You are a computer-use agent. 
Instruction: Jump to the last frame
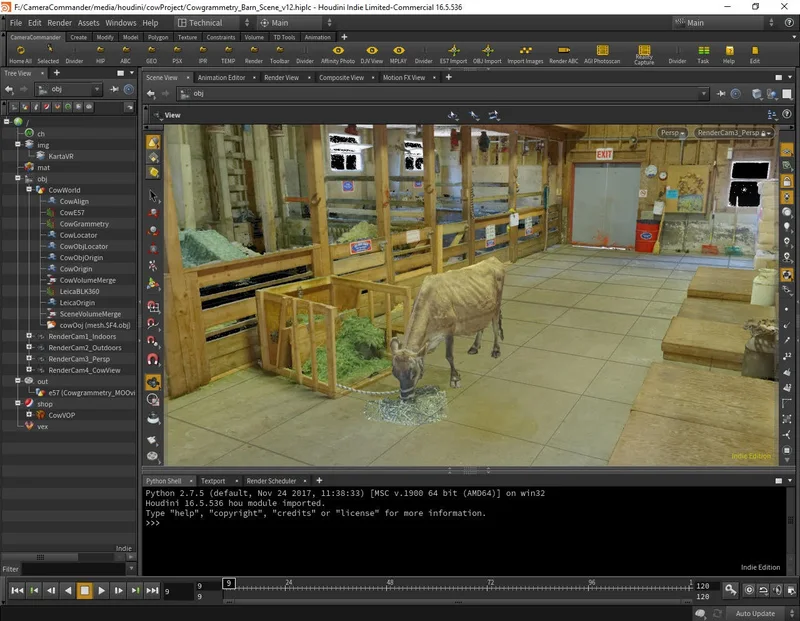coord(152,590)
